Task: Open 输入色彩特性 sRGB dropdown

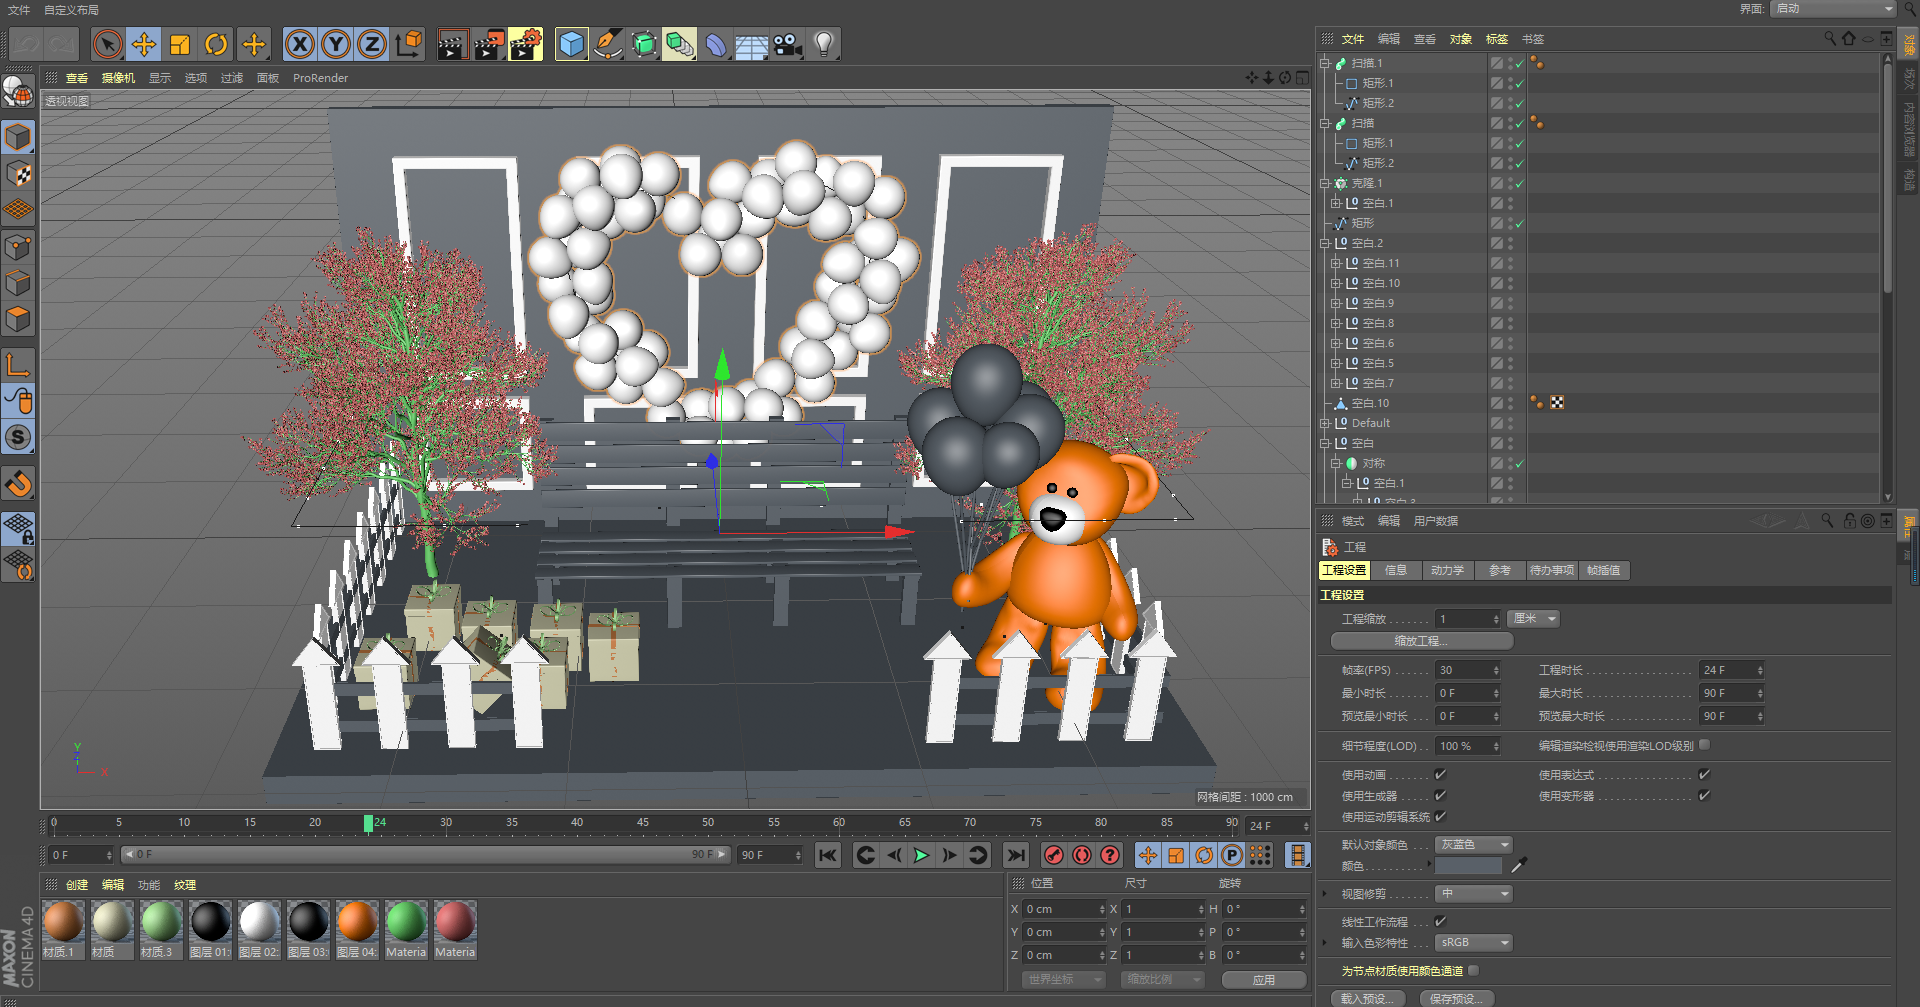Action: [1474, 943]
